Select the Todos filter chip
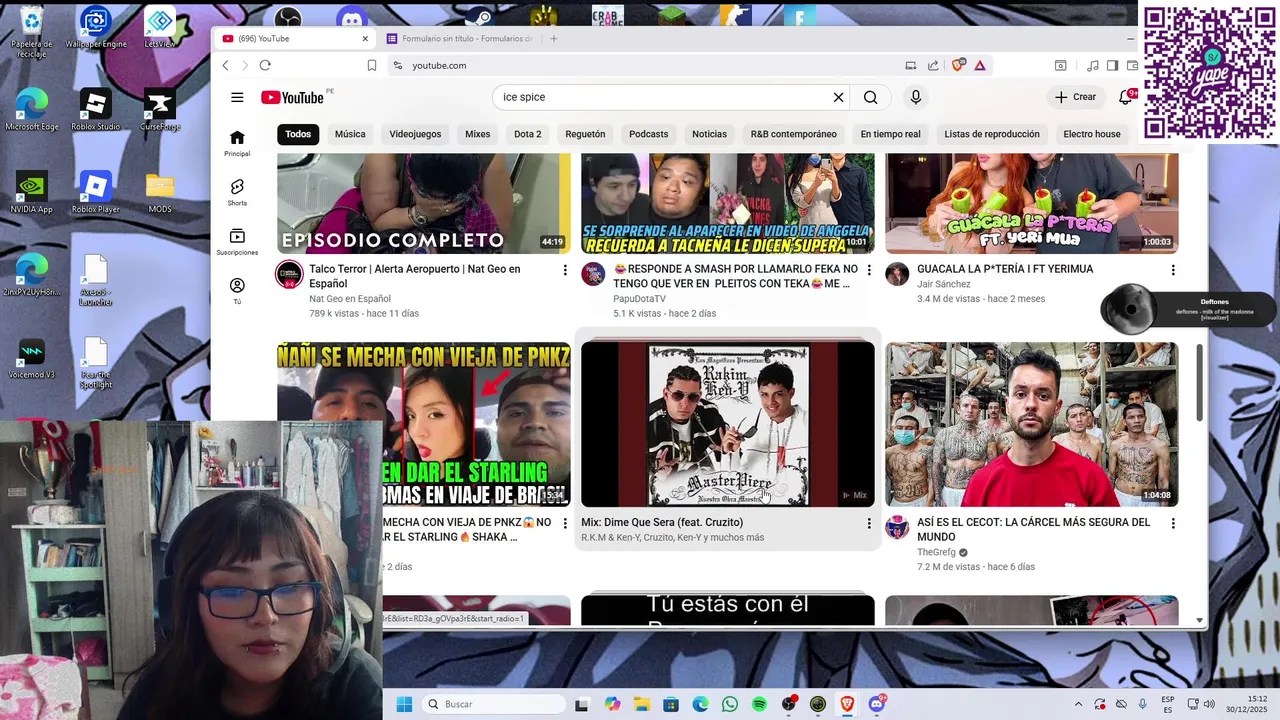This screenshot has width=1280, height=720. (298, 134)
